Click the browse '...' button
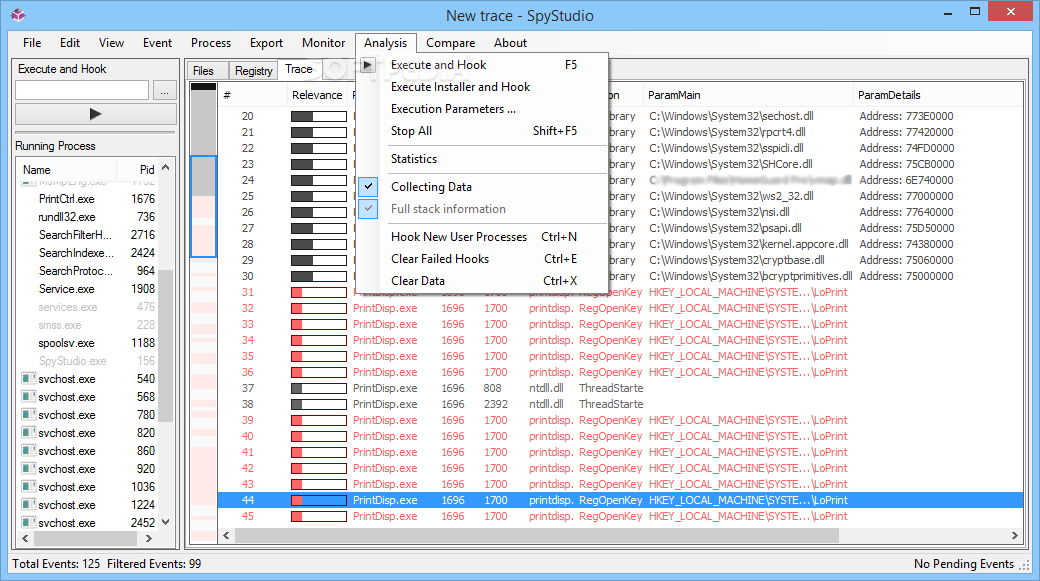 tap(164, 91)
